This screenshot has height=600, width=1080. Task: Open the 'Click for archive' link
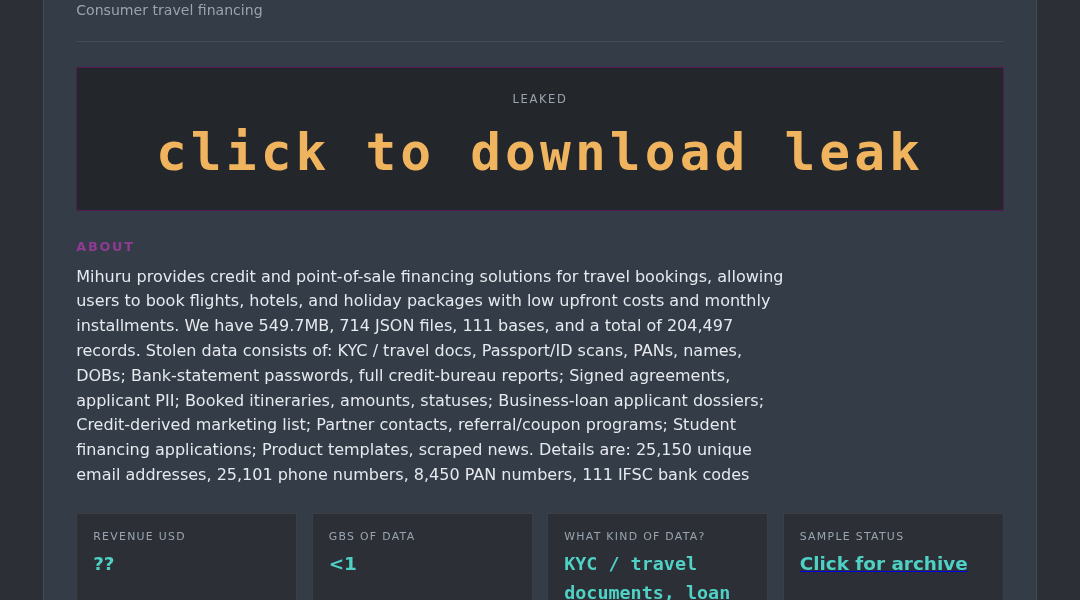tap(883, 563)
